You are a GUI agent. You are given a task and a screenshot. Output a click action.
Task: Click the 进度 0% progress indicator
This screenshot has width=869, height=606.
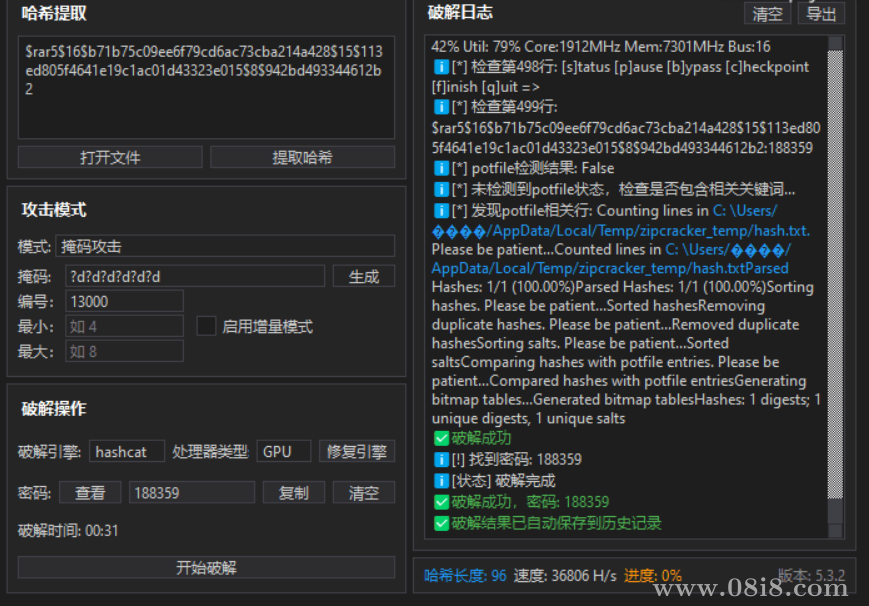click(x=654, y=575)
